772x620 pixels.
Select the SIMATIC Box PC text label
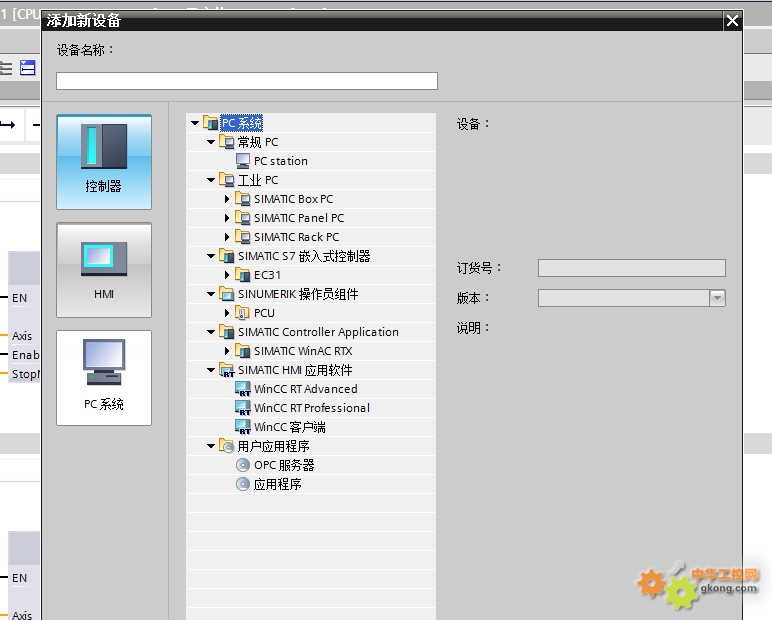pyautogui.click(x=293, y=199)
